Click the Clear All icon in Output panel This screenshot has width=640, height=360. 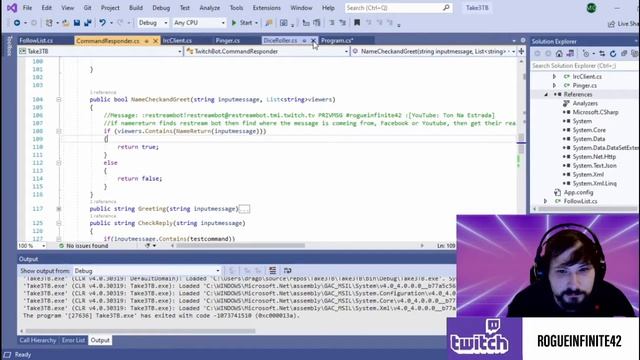273,271
